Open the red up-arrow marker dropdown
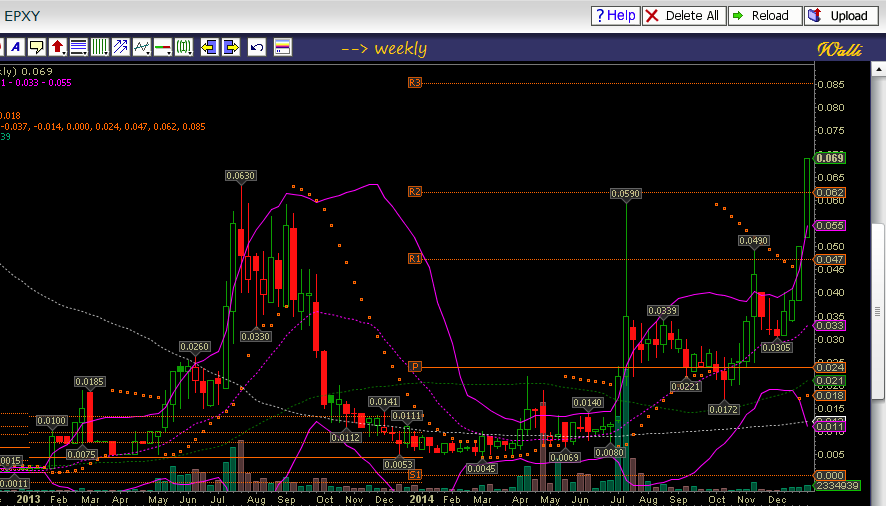The width and height of the screenshot is (886, 506). click(x=58, y=47)
